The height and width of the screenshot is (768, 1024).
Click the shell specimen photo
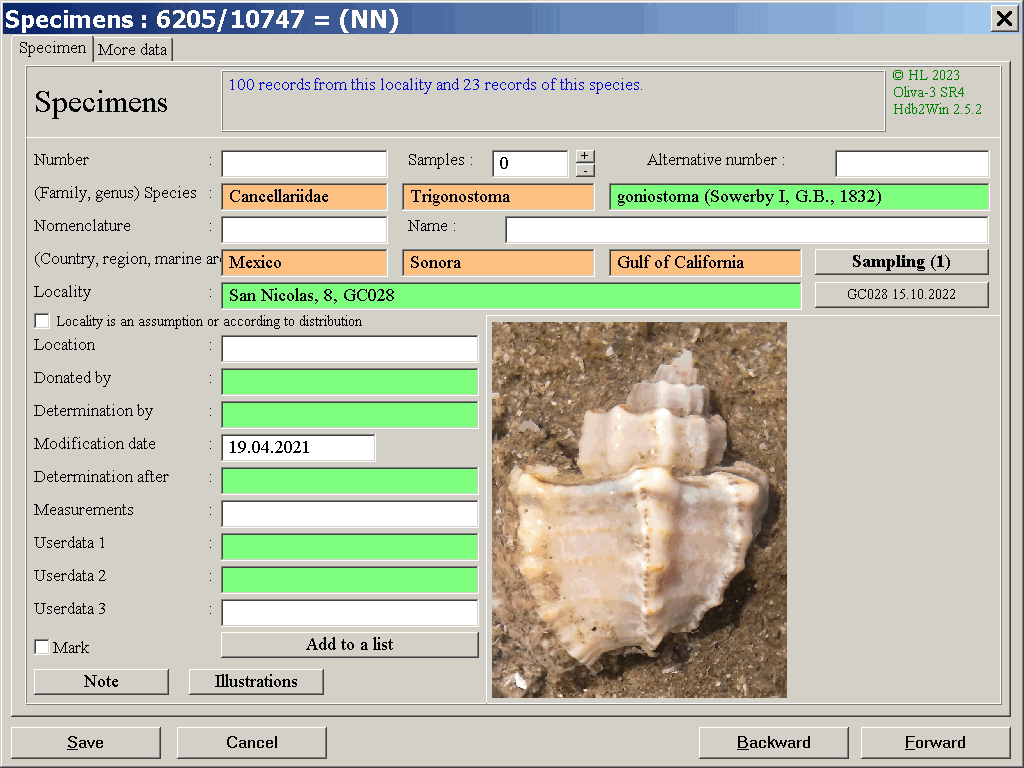[x=639, y=510]
